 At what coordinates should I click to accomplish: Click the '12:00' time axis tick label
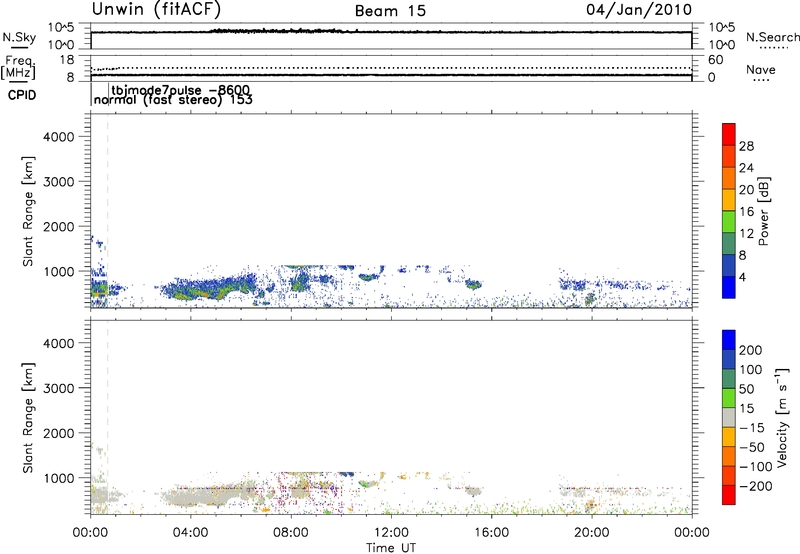click(391, 533)
